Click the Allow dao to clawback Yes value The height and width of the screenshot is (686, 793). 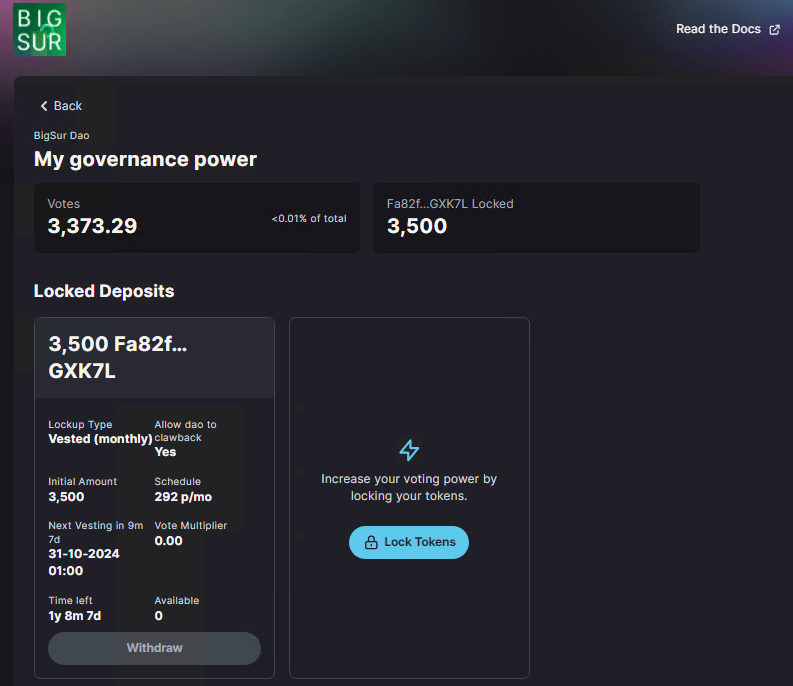165,452
